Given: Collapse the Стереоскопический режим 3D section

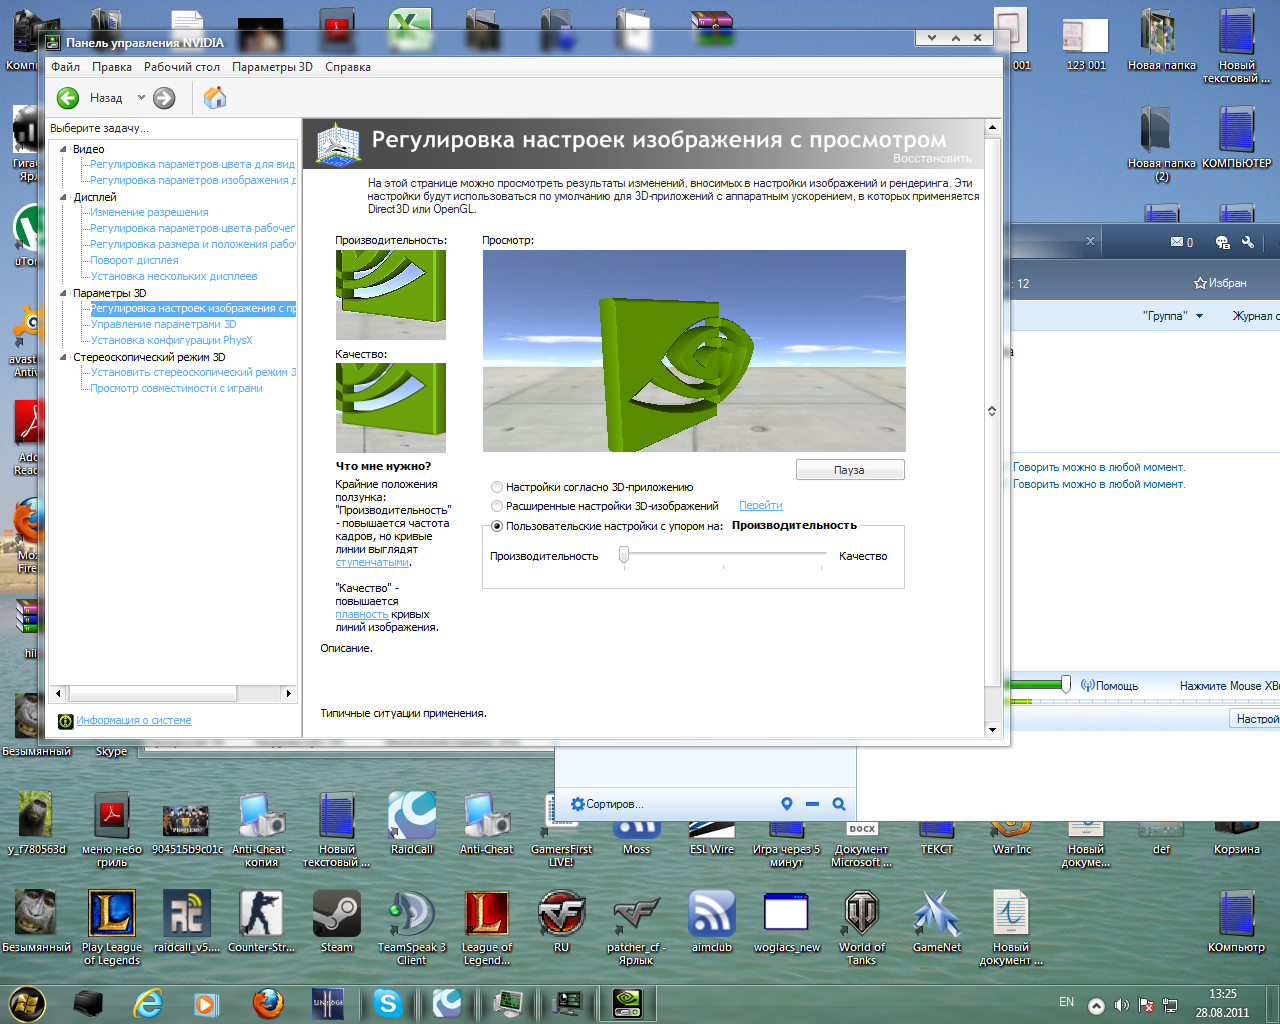Looking at the screenshot, I should [63, 357].
